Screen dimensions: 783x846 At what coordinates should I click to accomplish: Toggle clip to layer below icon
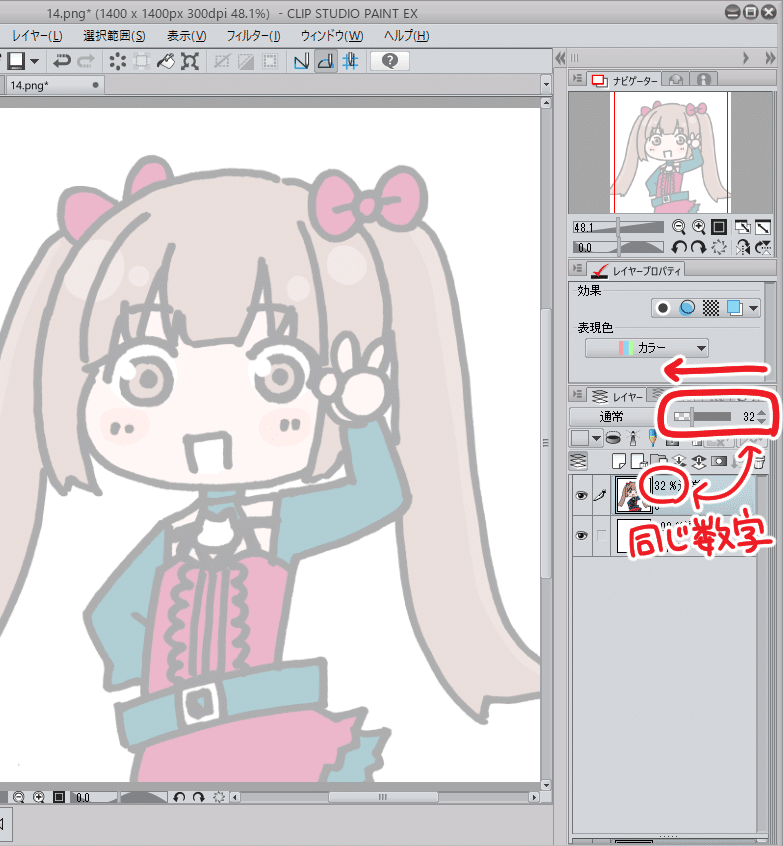(613, 438)
